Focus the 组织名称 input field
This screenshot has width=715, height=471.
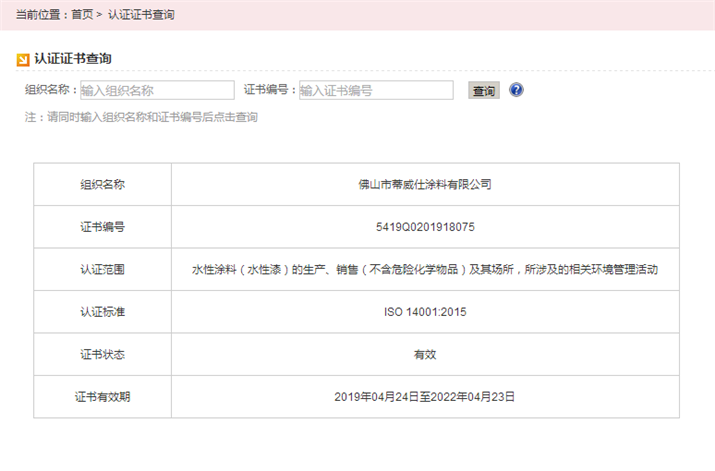[157, 90]
